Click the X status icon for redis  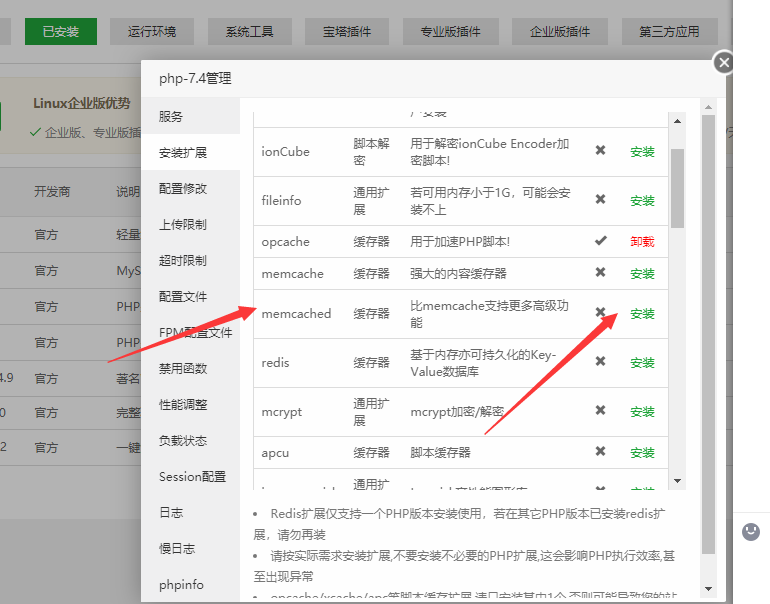(x=600, y=361)
